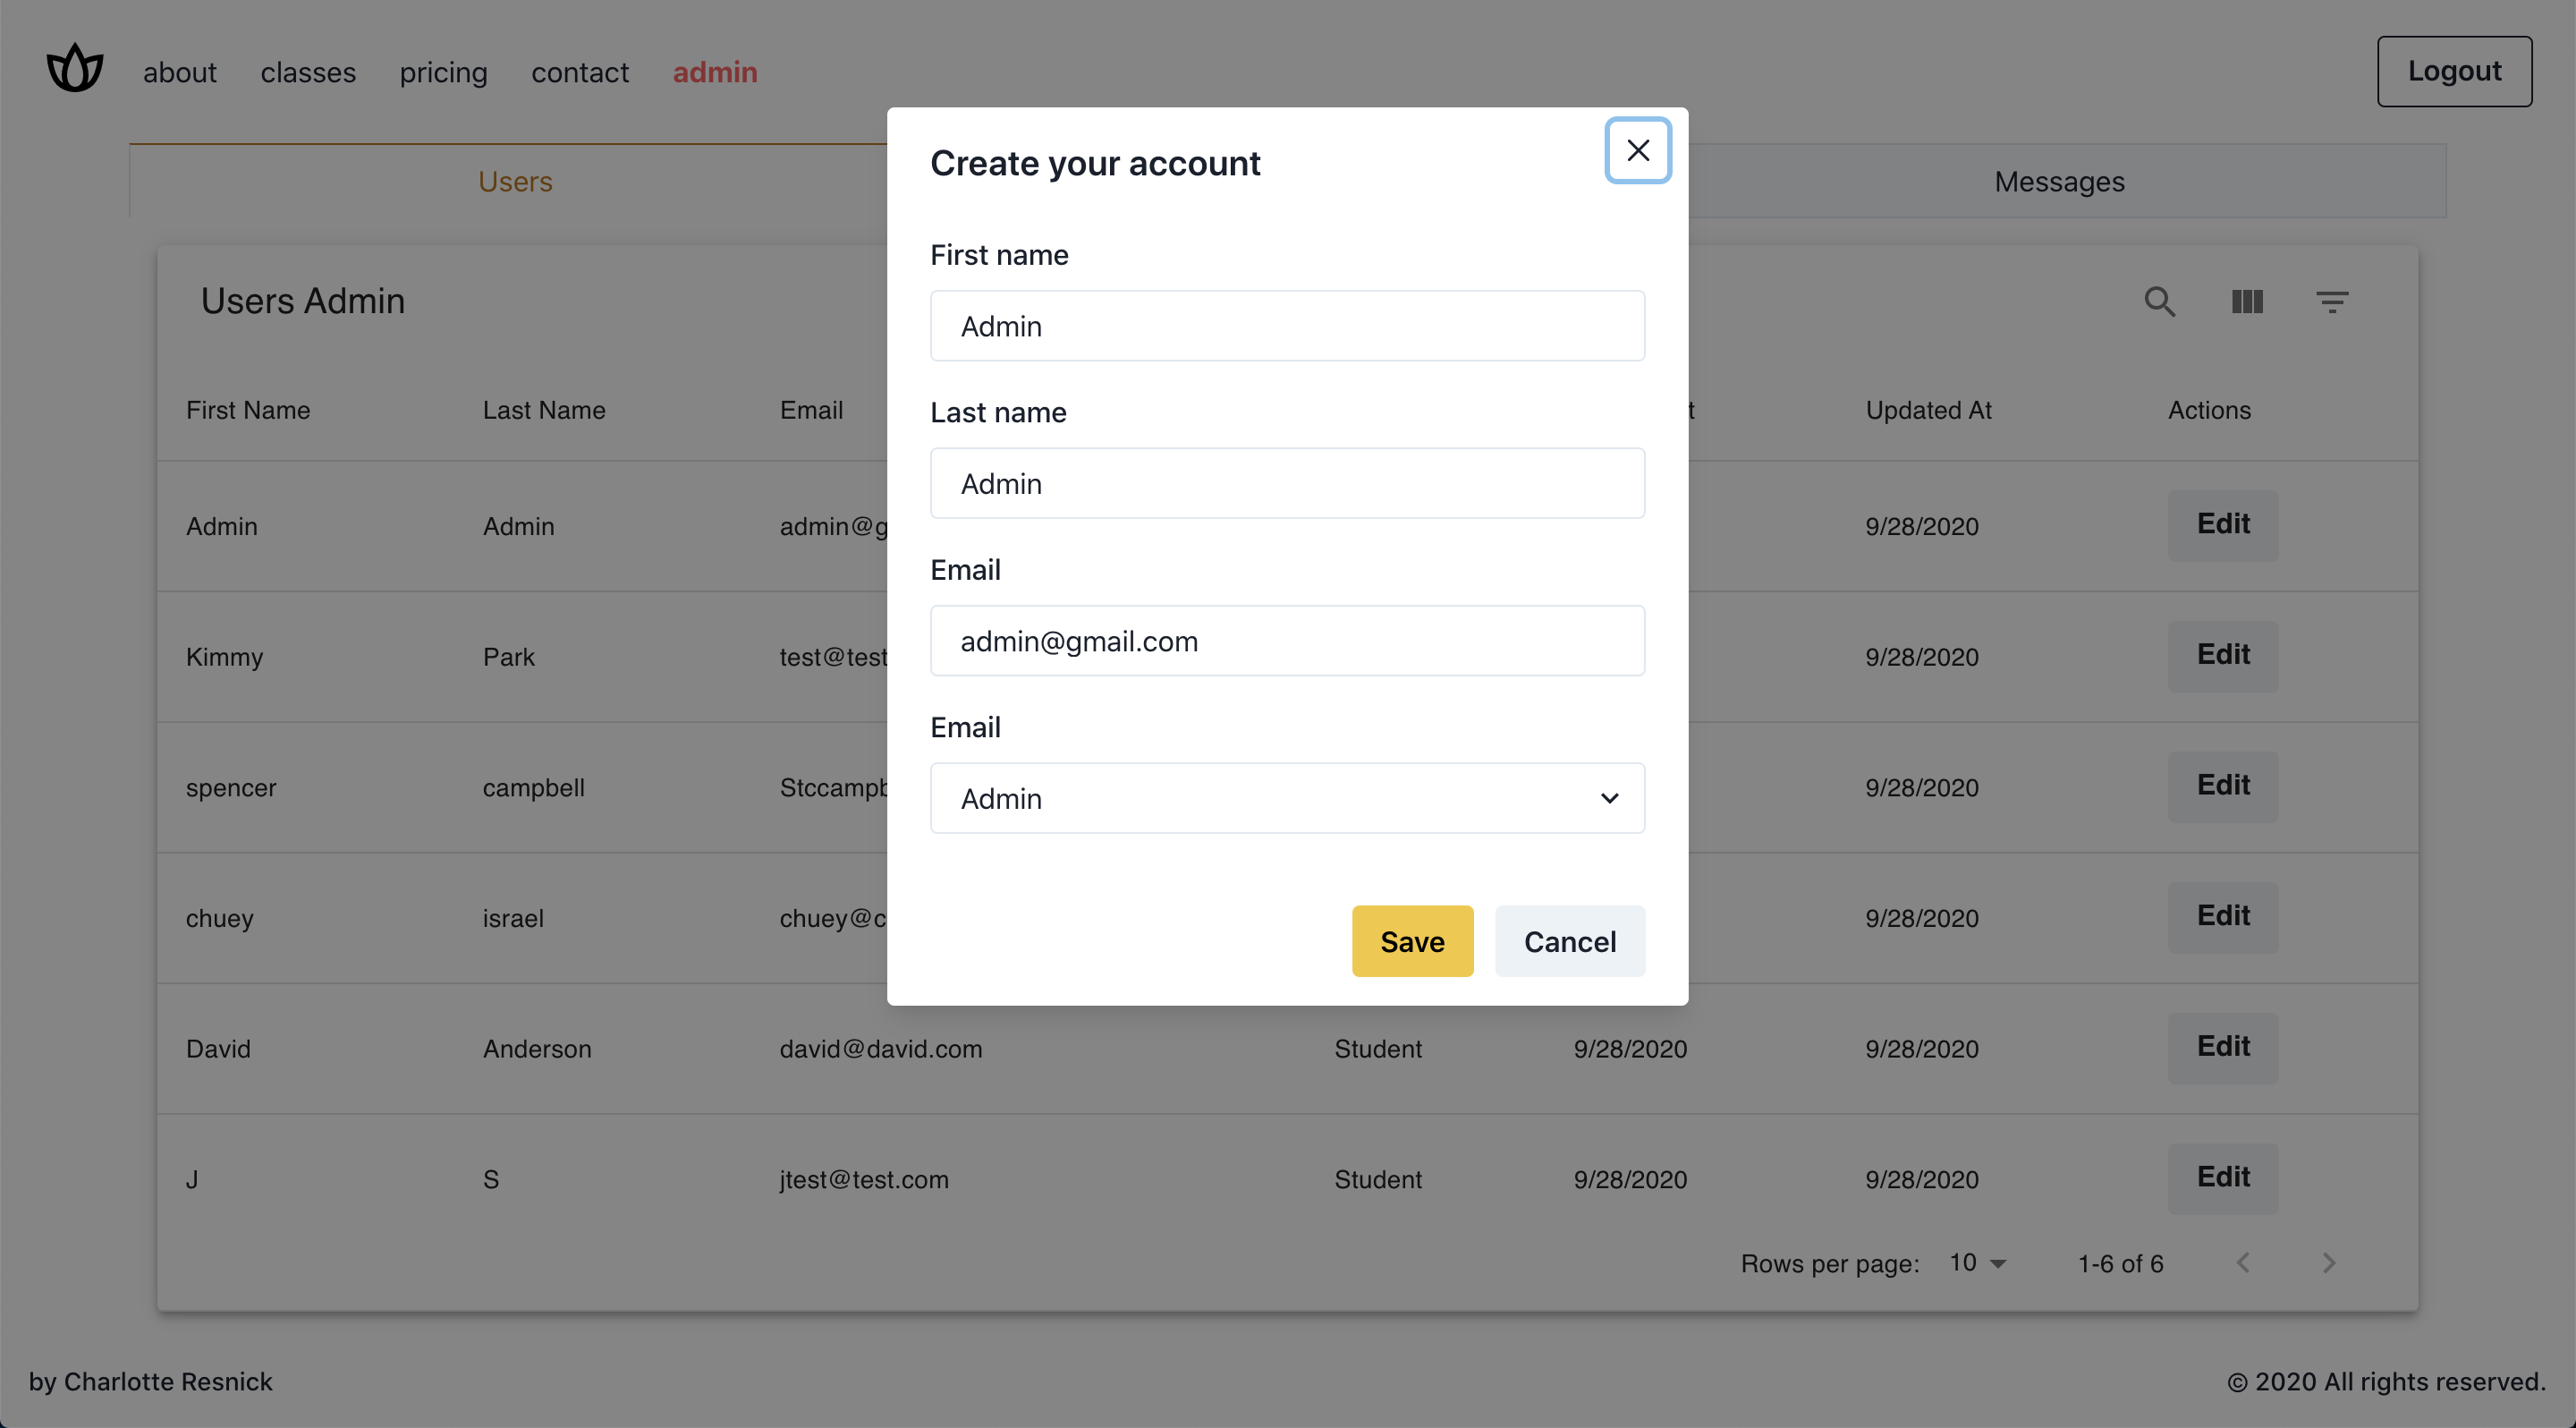Cancel the account dialog
2576x1428 pixels.
(1570, 941)
